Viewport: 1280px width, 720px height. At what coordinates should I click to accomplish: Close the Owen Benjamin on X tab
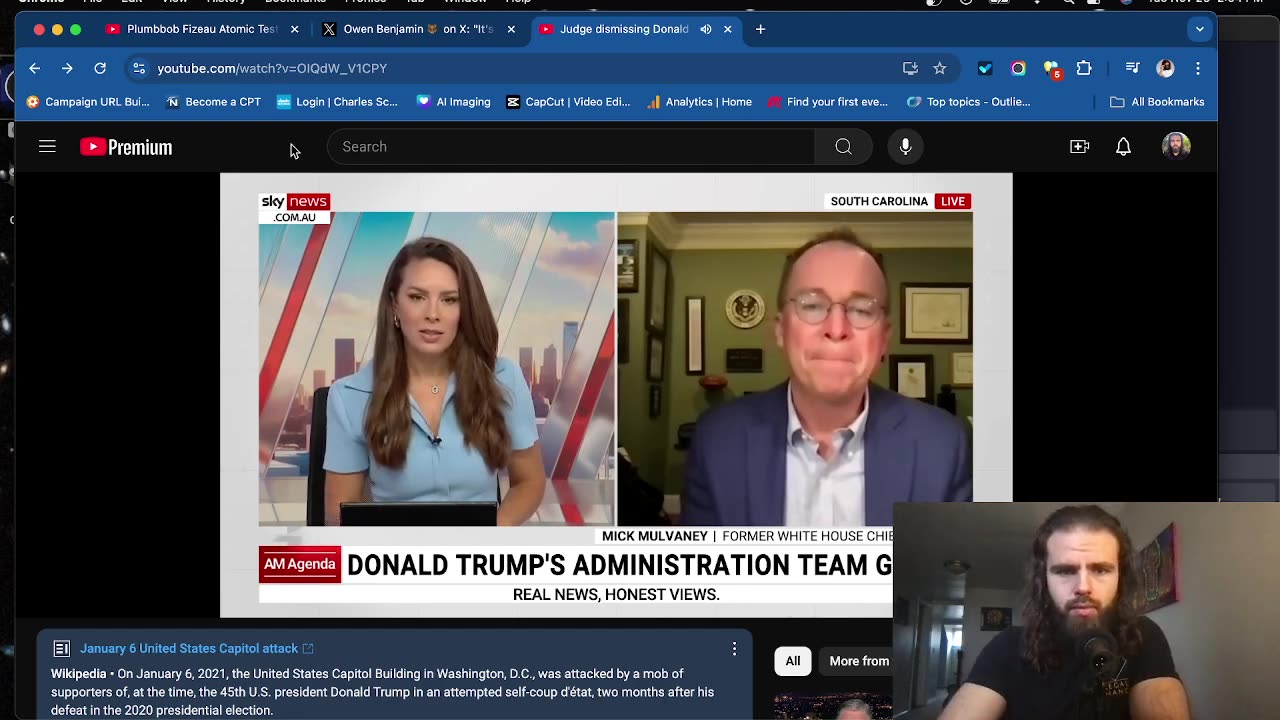pyautogui.click(x=511, y=29)
